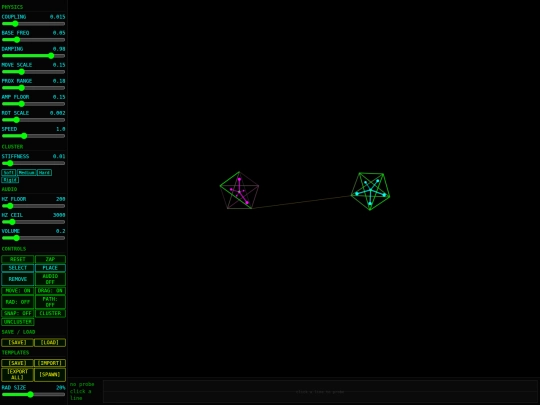Toggle MOVE: ON

(x=18, y=291)
